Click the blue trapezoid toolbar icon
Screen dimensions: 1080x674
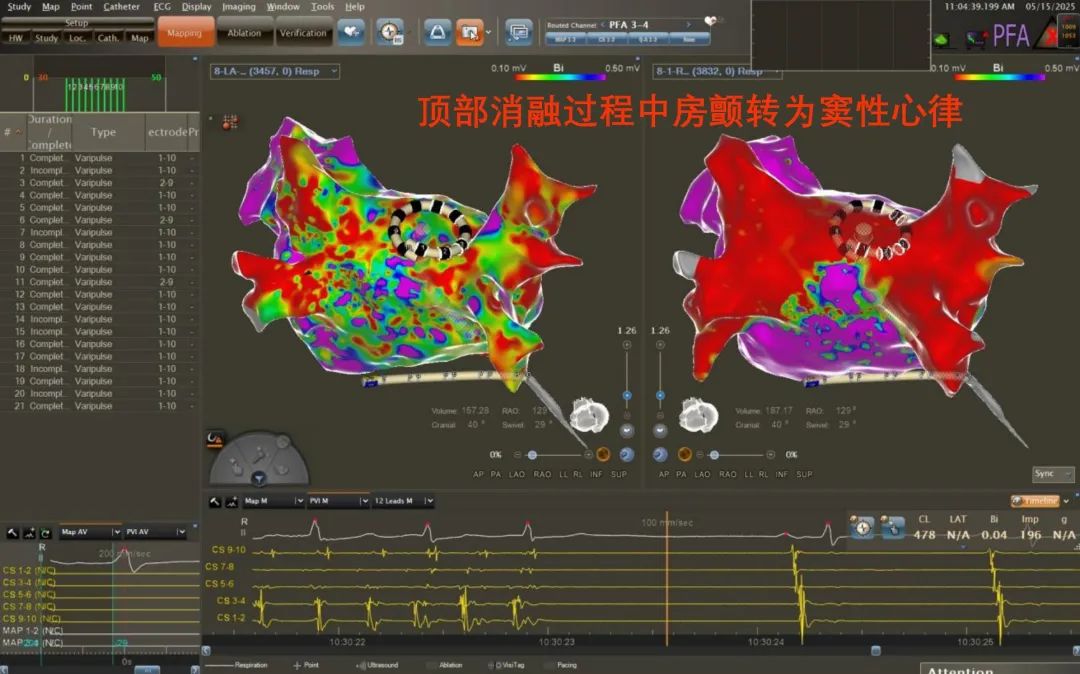click(437, 32)
